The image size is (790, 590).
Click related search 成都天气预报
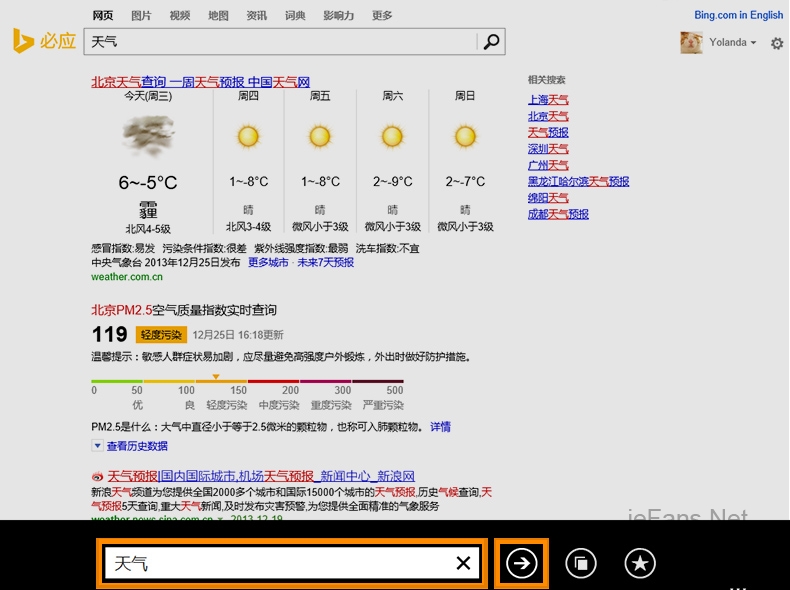(x=558, y=214)
